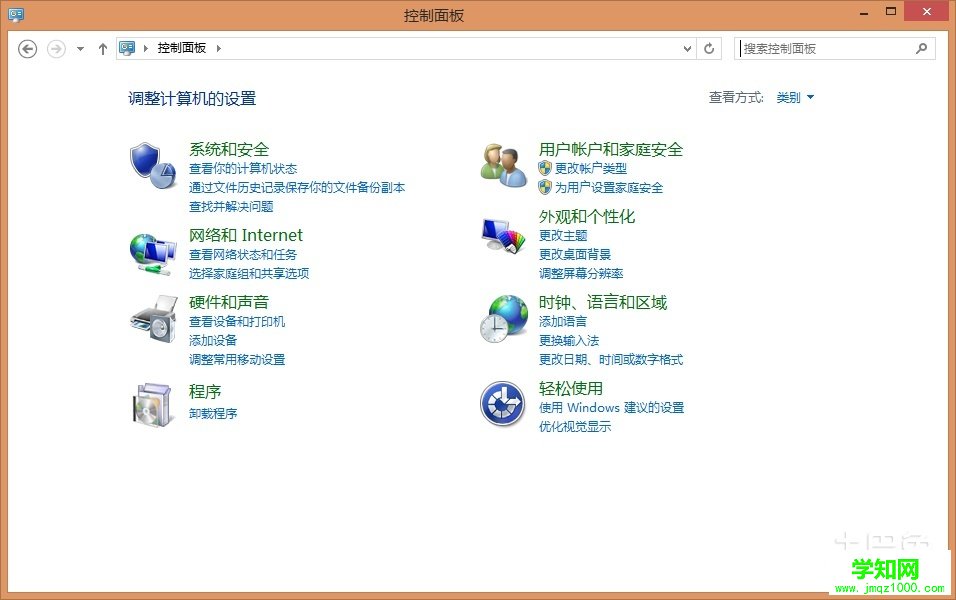Click the 更换输入法 link

click(569, 340)
